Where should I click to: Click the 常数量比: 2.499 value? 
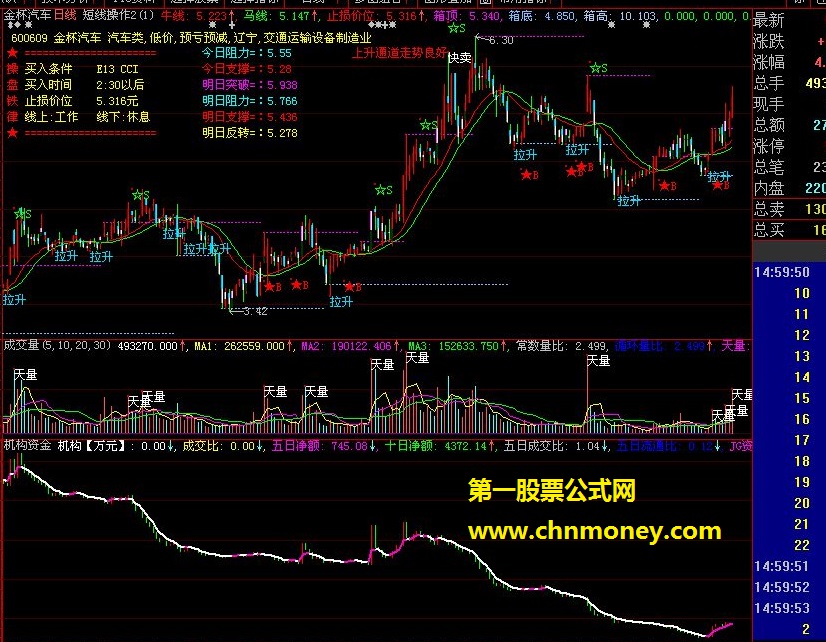click(561, 346)
